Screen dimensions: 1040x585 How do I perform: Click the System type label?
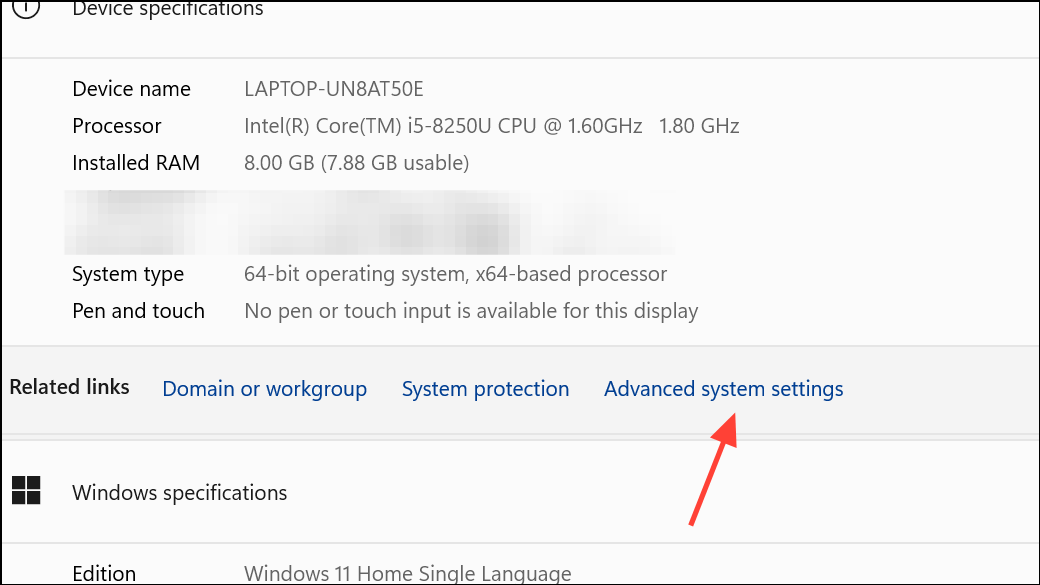(128, 274)
